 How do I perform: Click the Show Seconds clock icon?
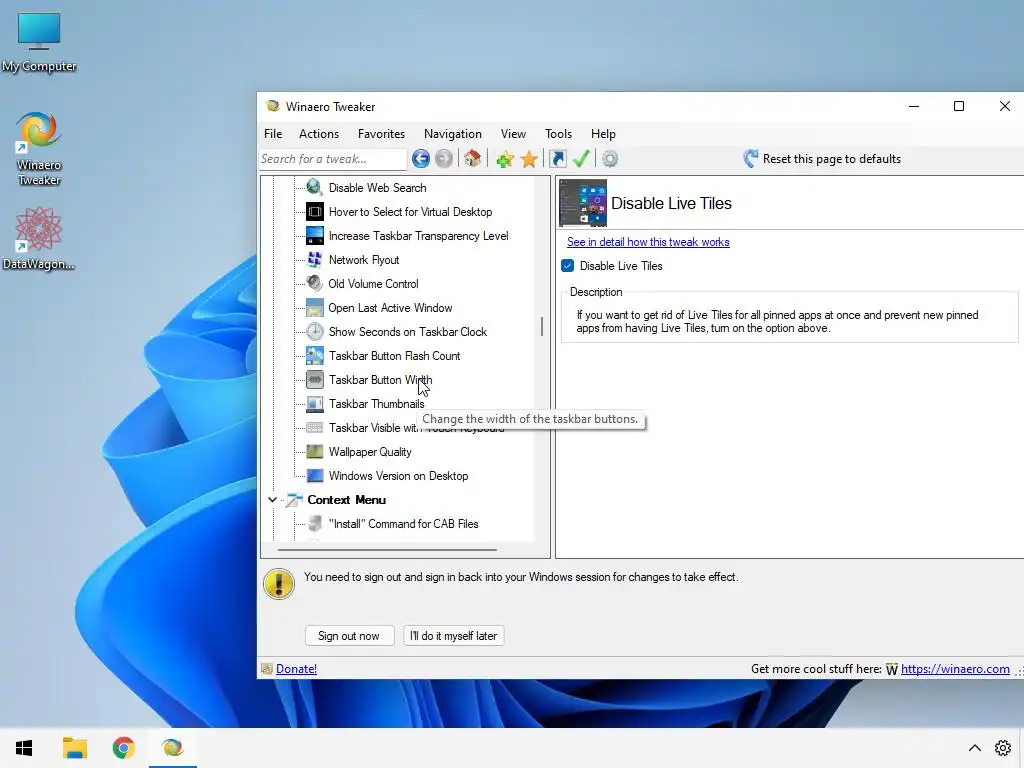point(315,332)
